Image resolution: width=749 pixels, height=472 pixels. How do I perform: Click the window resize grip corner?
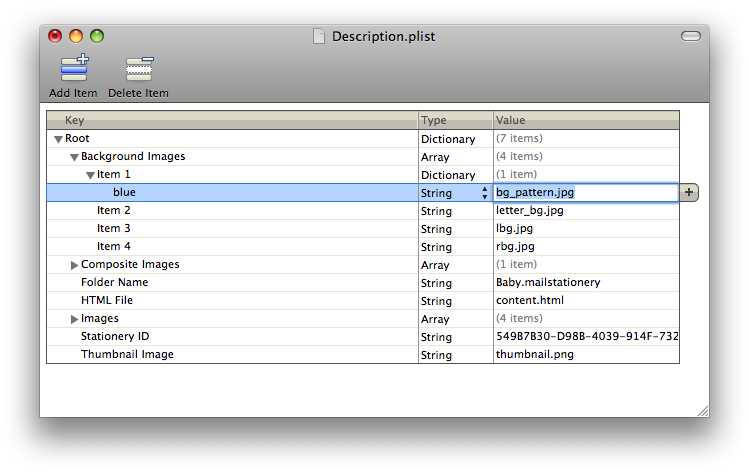(x=702, y=410)
